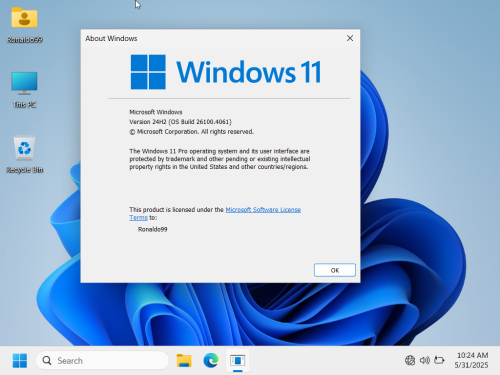
Task: Open the clock and date flyout
Action: [x=472, y=360]
